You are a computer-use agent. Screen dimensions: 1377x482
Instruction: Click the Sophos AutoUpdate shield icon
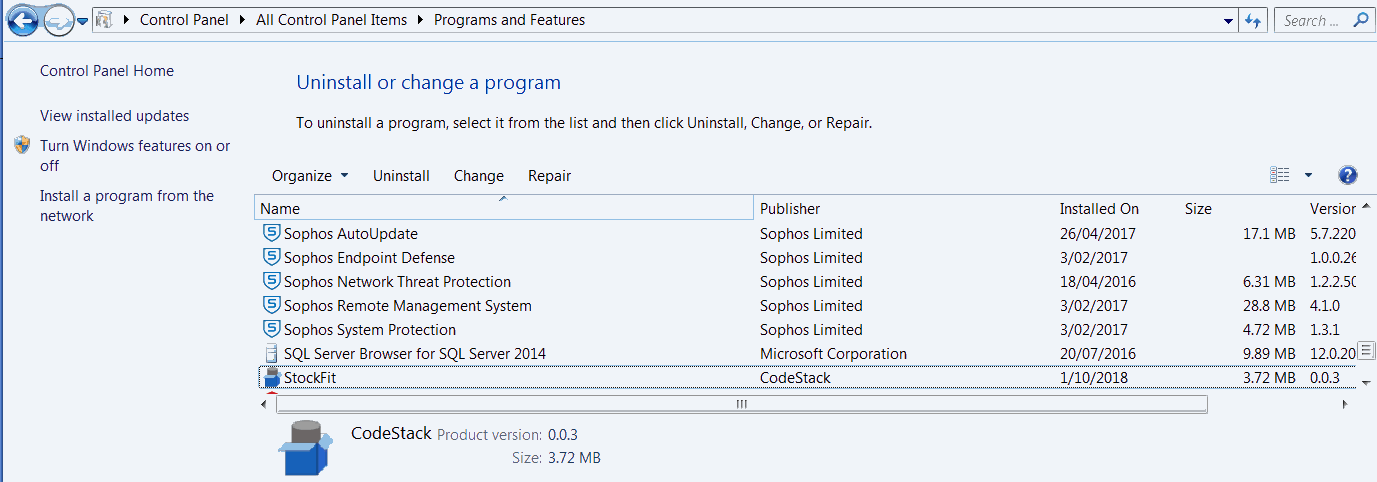pyautogui.click(x=271, y=233)
